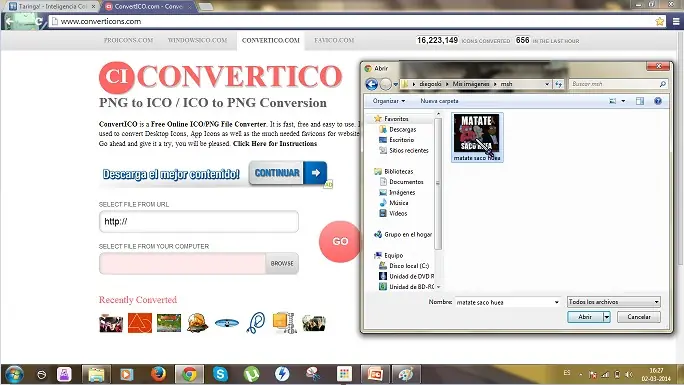Click the back arrow in Abrir dialog

click(372, 84)
